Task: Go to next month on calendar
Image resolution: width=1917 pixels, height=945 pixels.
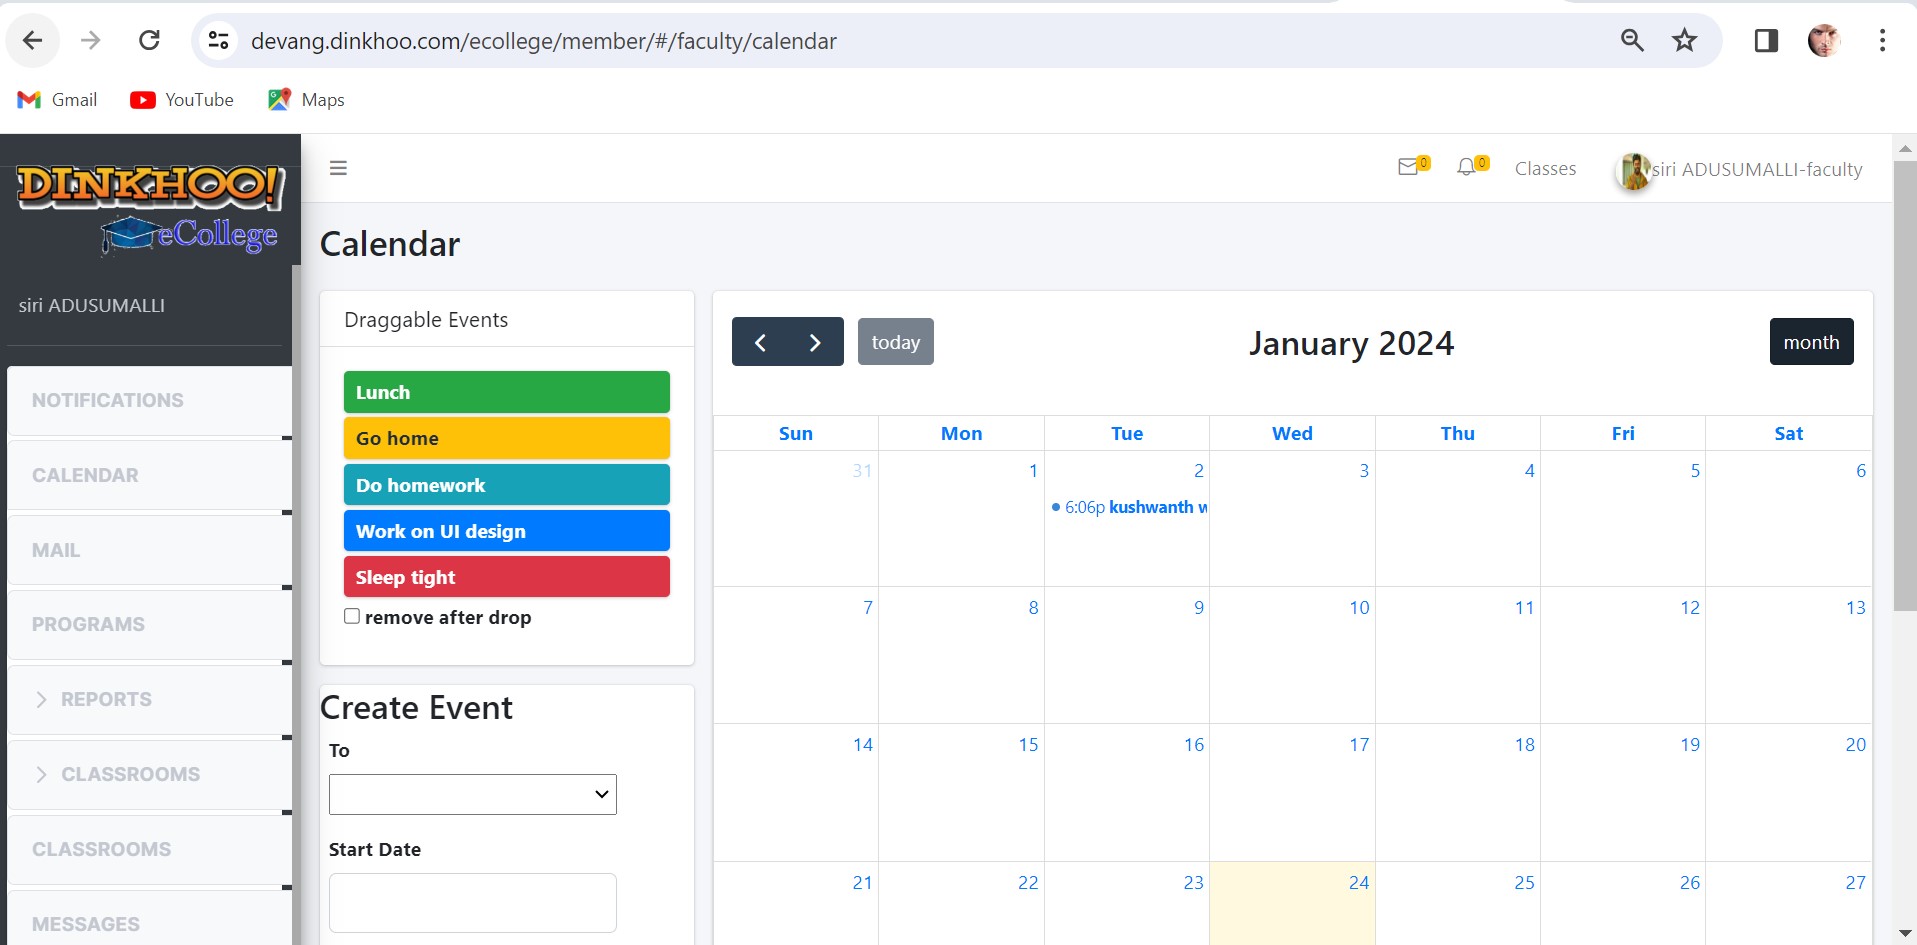Action: [816, 342]
